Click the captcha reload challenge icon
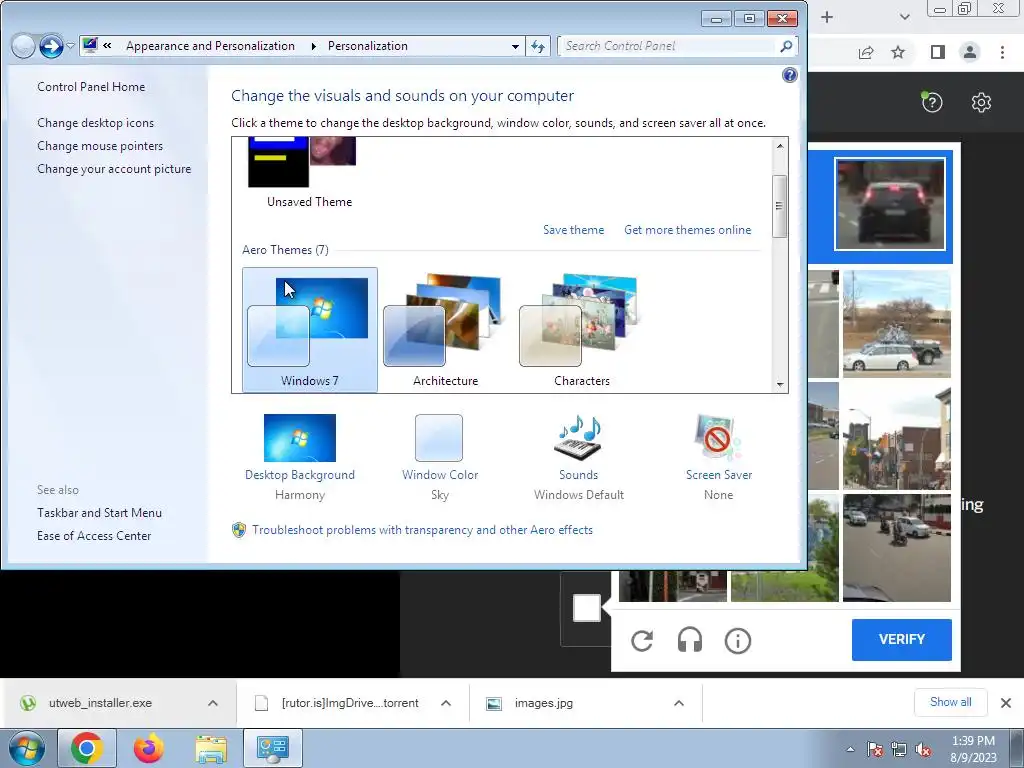 pyautogui.click(x=642, y=641)
